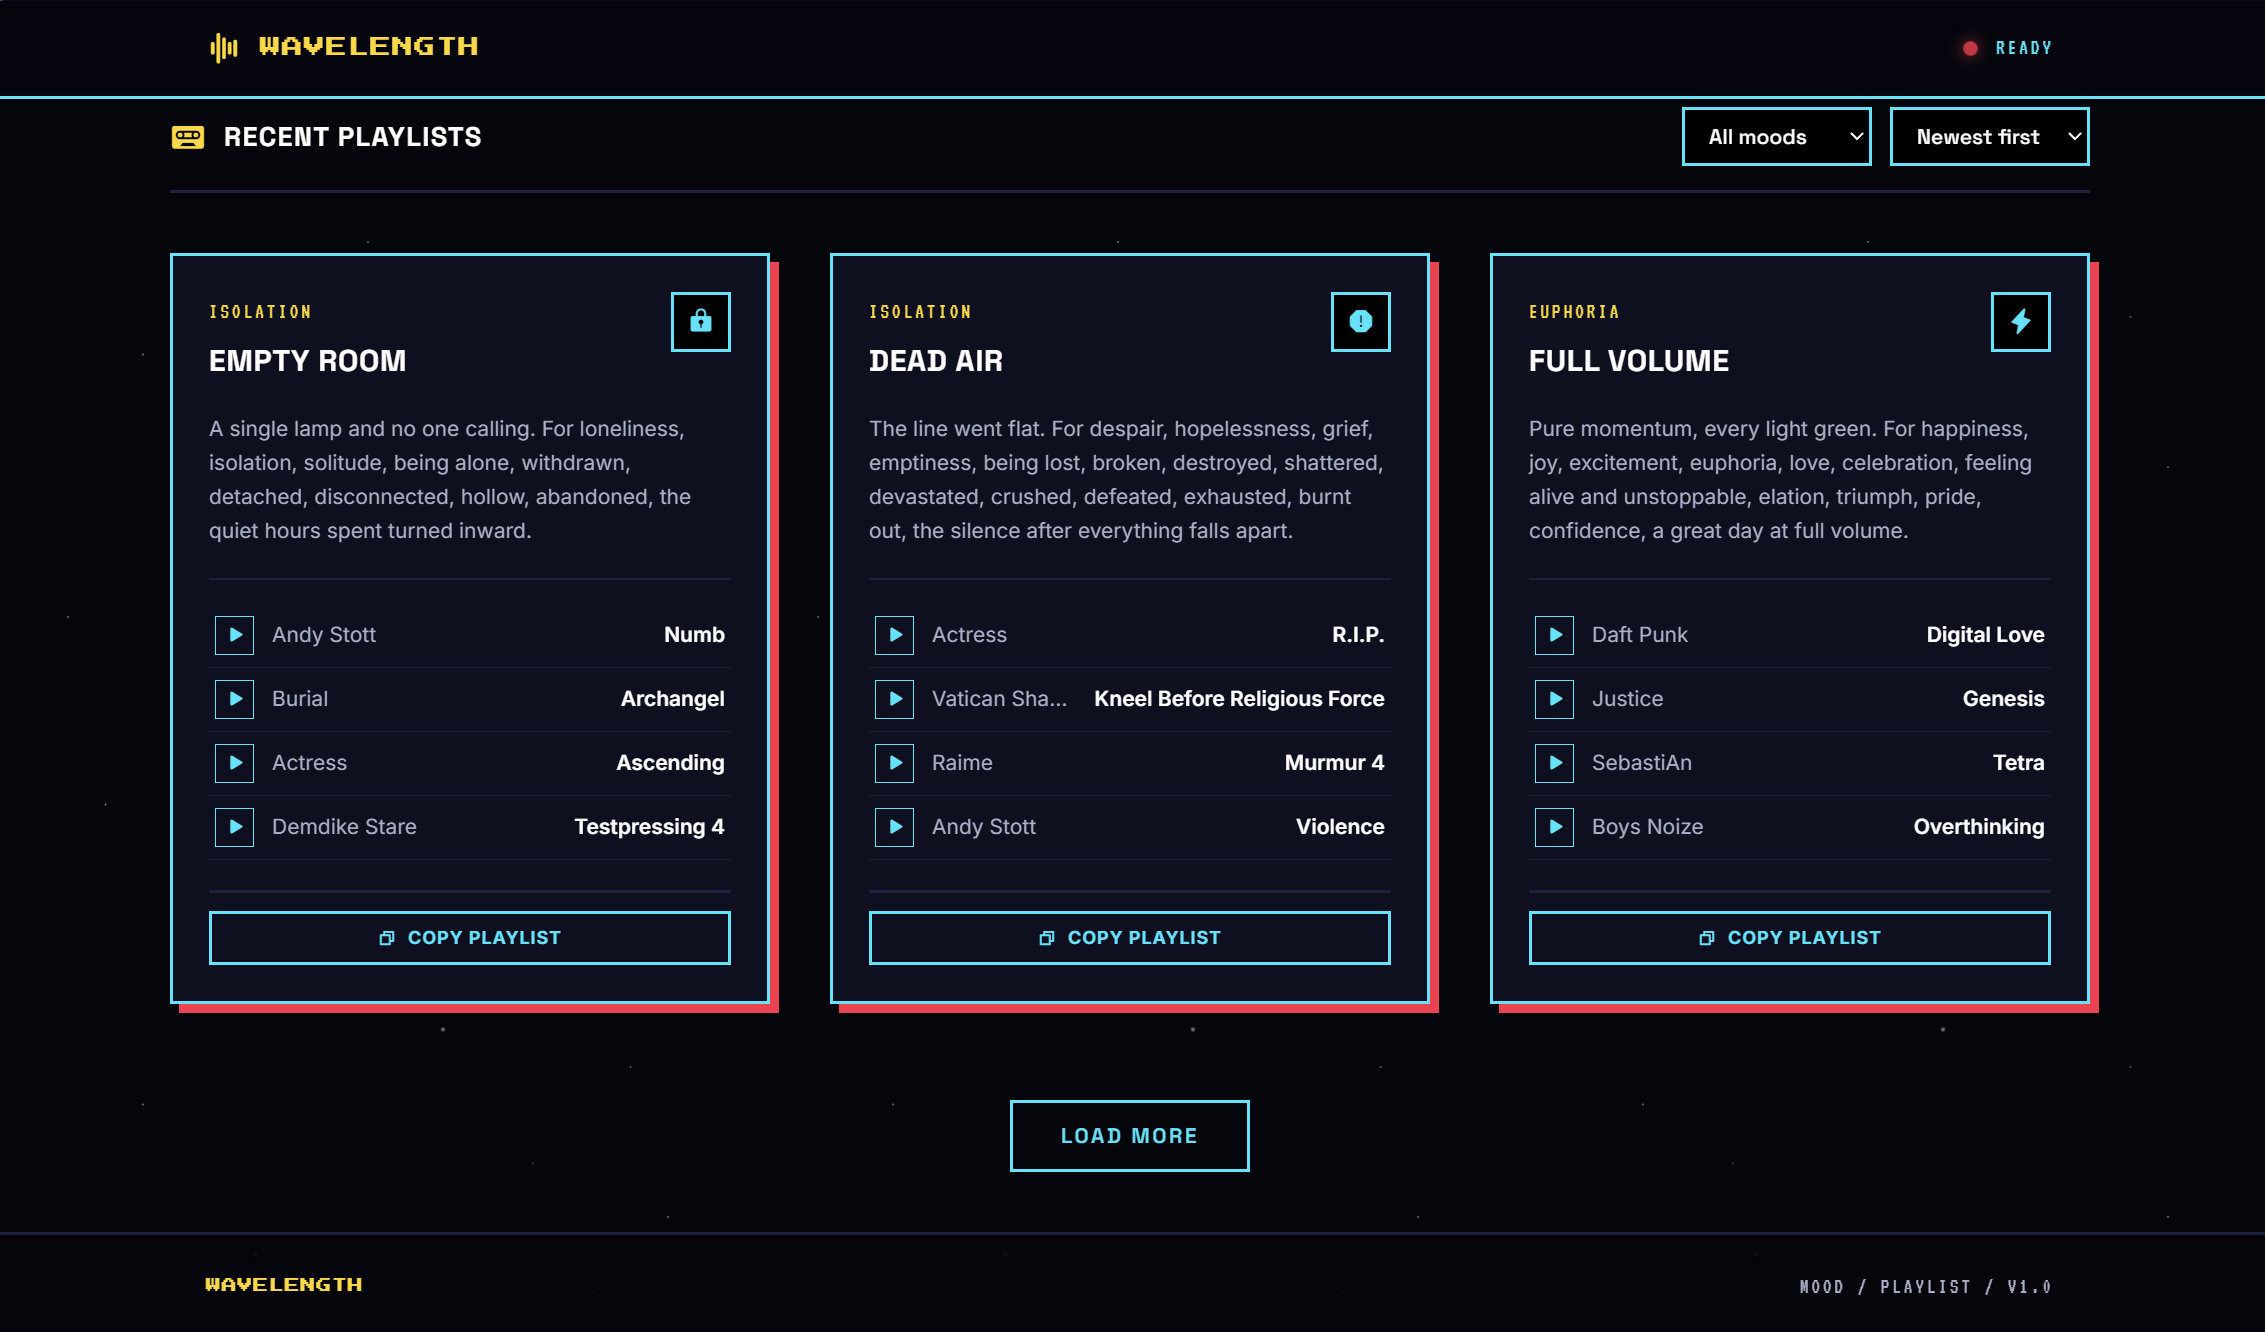Click the Wavelength waveform logo icon
Viewport: 2265px width, 1332px height.
(224, 47)
